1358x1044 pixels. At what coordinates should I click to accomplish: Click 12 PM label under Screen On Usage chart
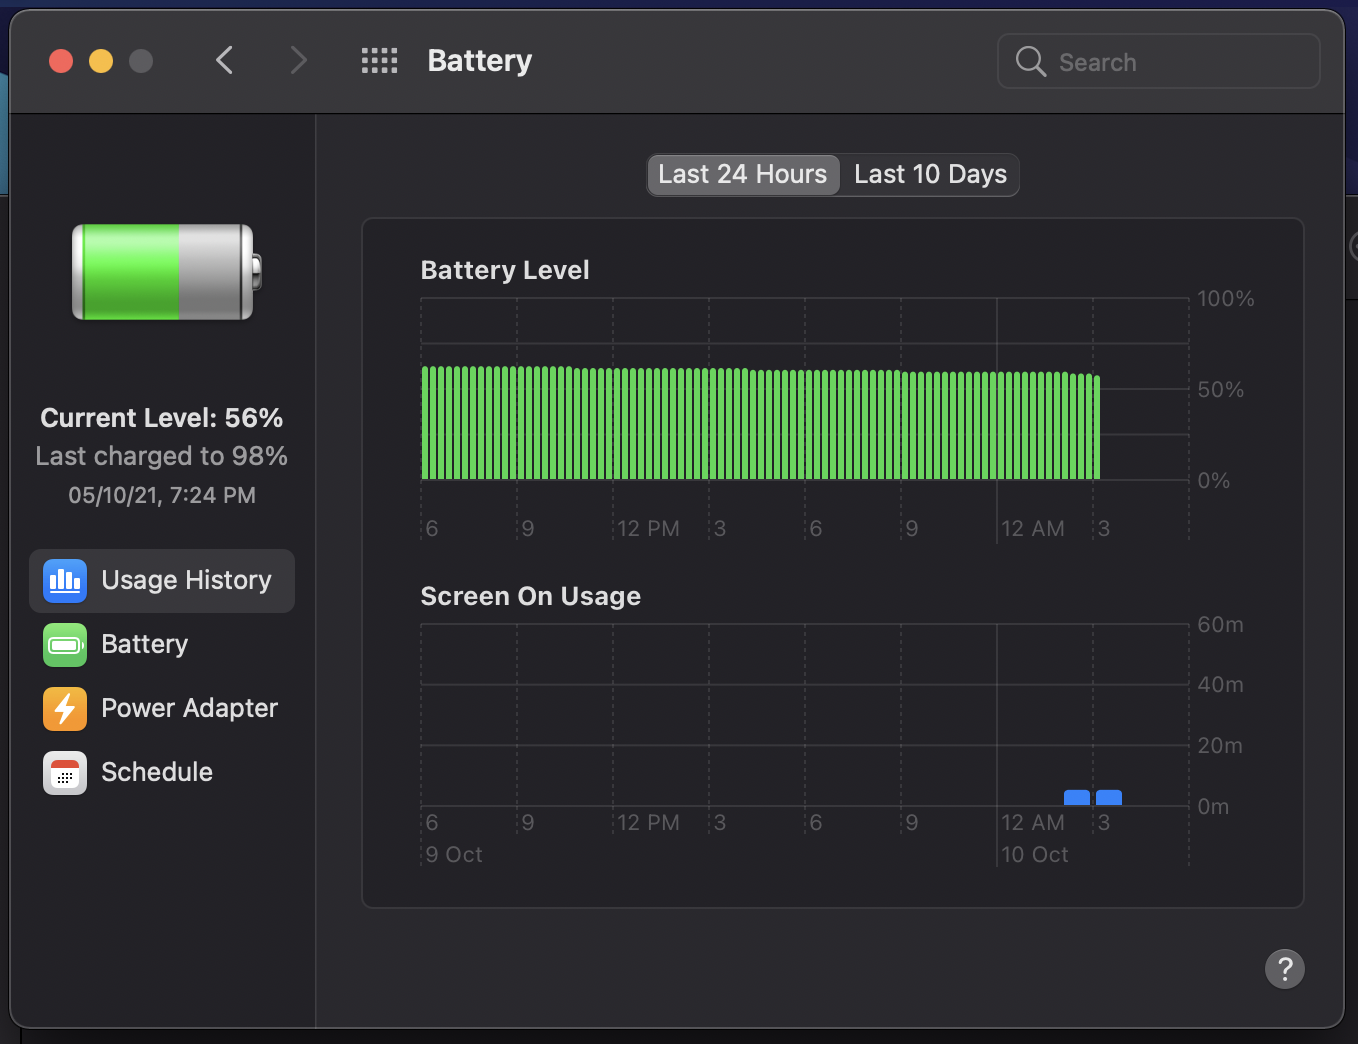click(648, 823)
